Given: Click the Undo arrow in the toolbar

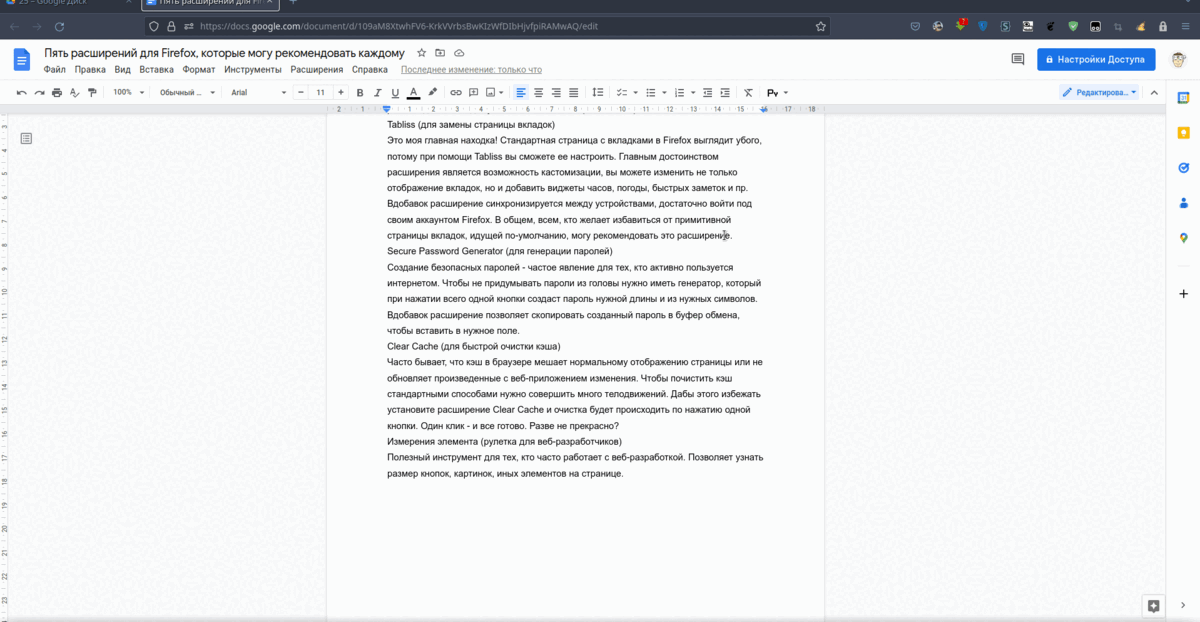Looking at the screenshot, I should coord(21,92).
